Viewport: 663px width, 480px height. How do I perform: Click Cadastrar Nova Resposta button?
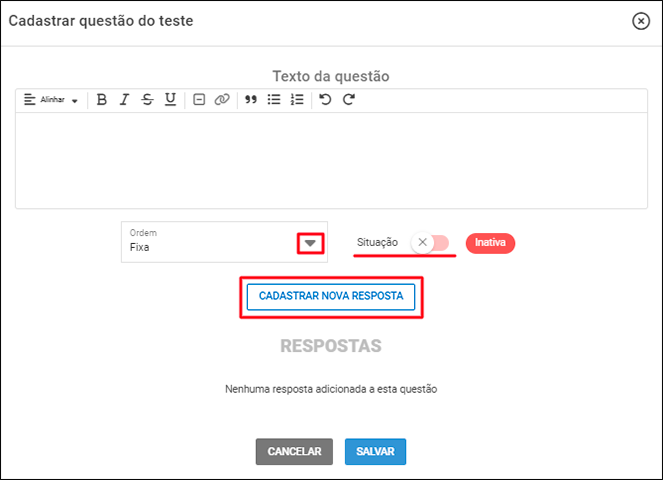pos(331,297)
